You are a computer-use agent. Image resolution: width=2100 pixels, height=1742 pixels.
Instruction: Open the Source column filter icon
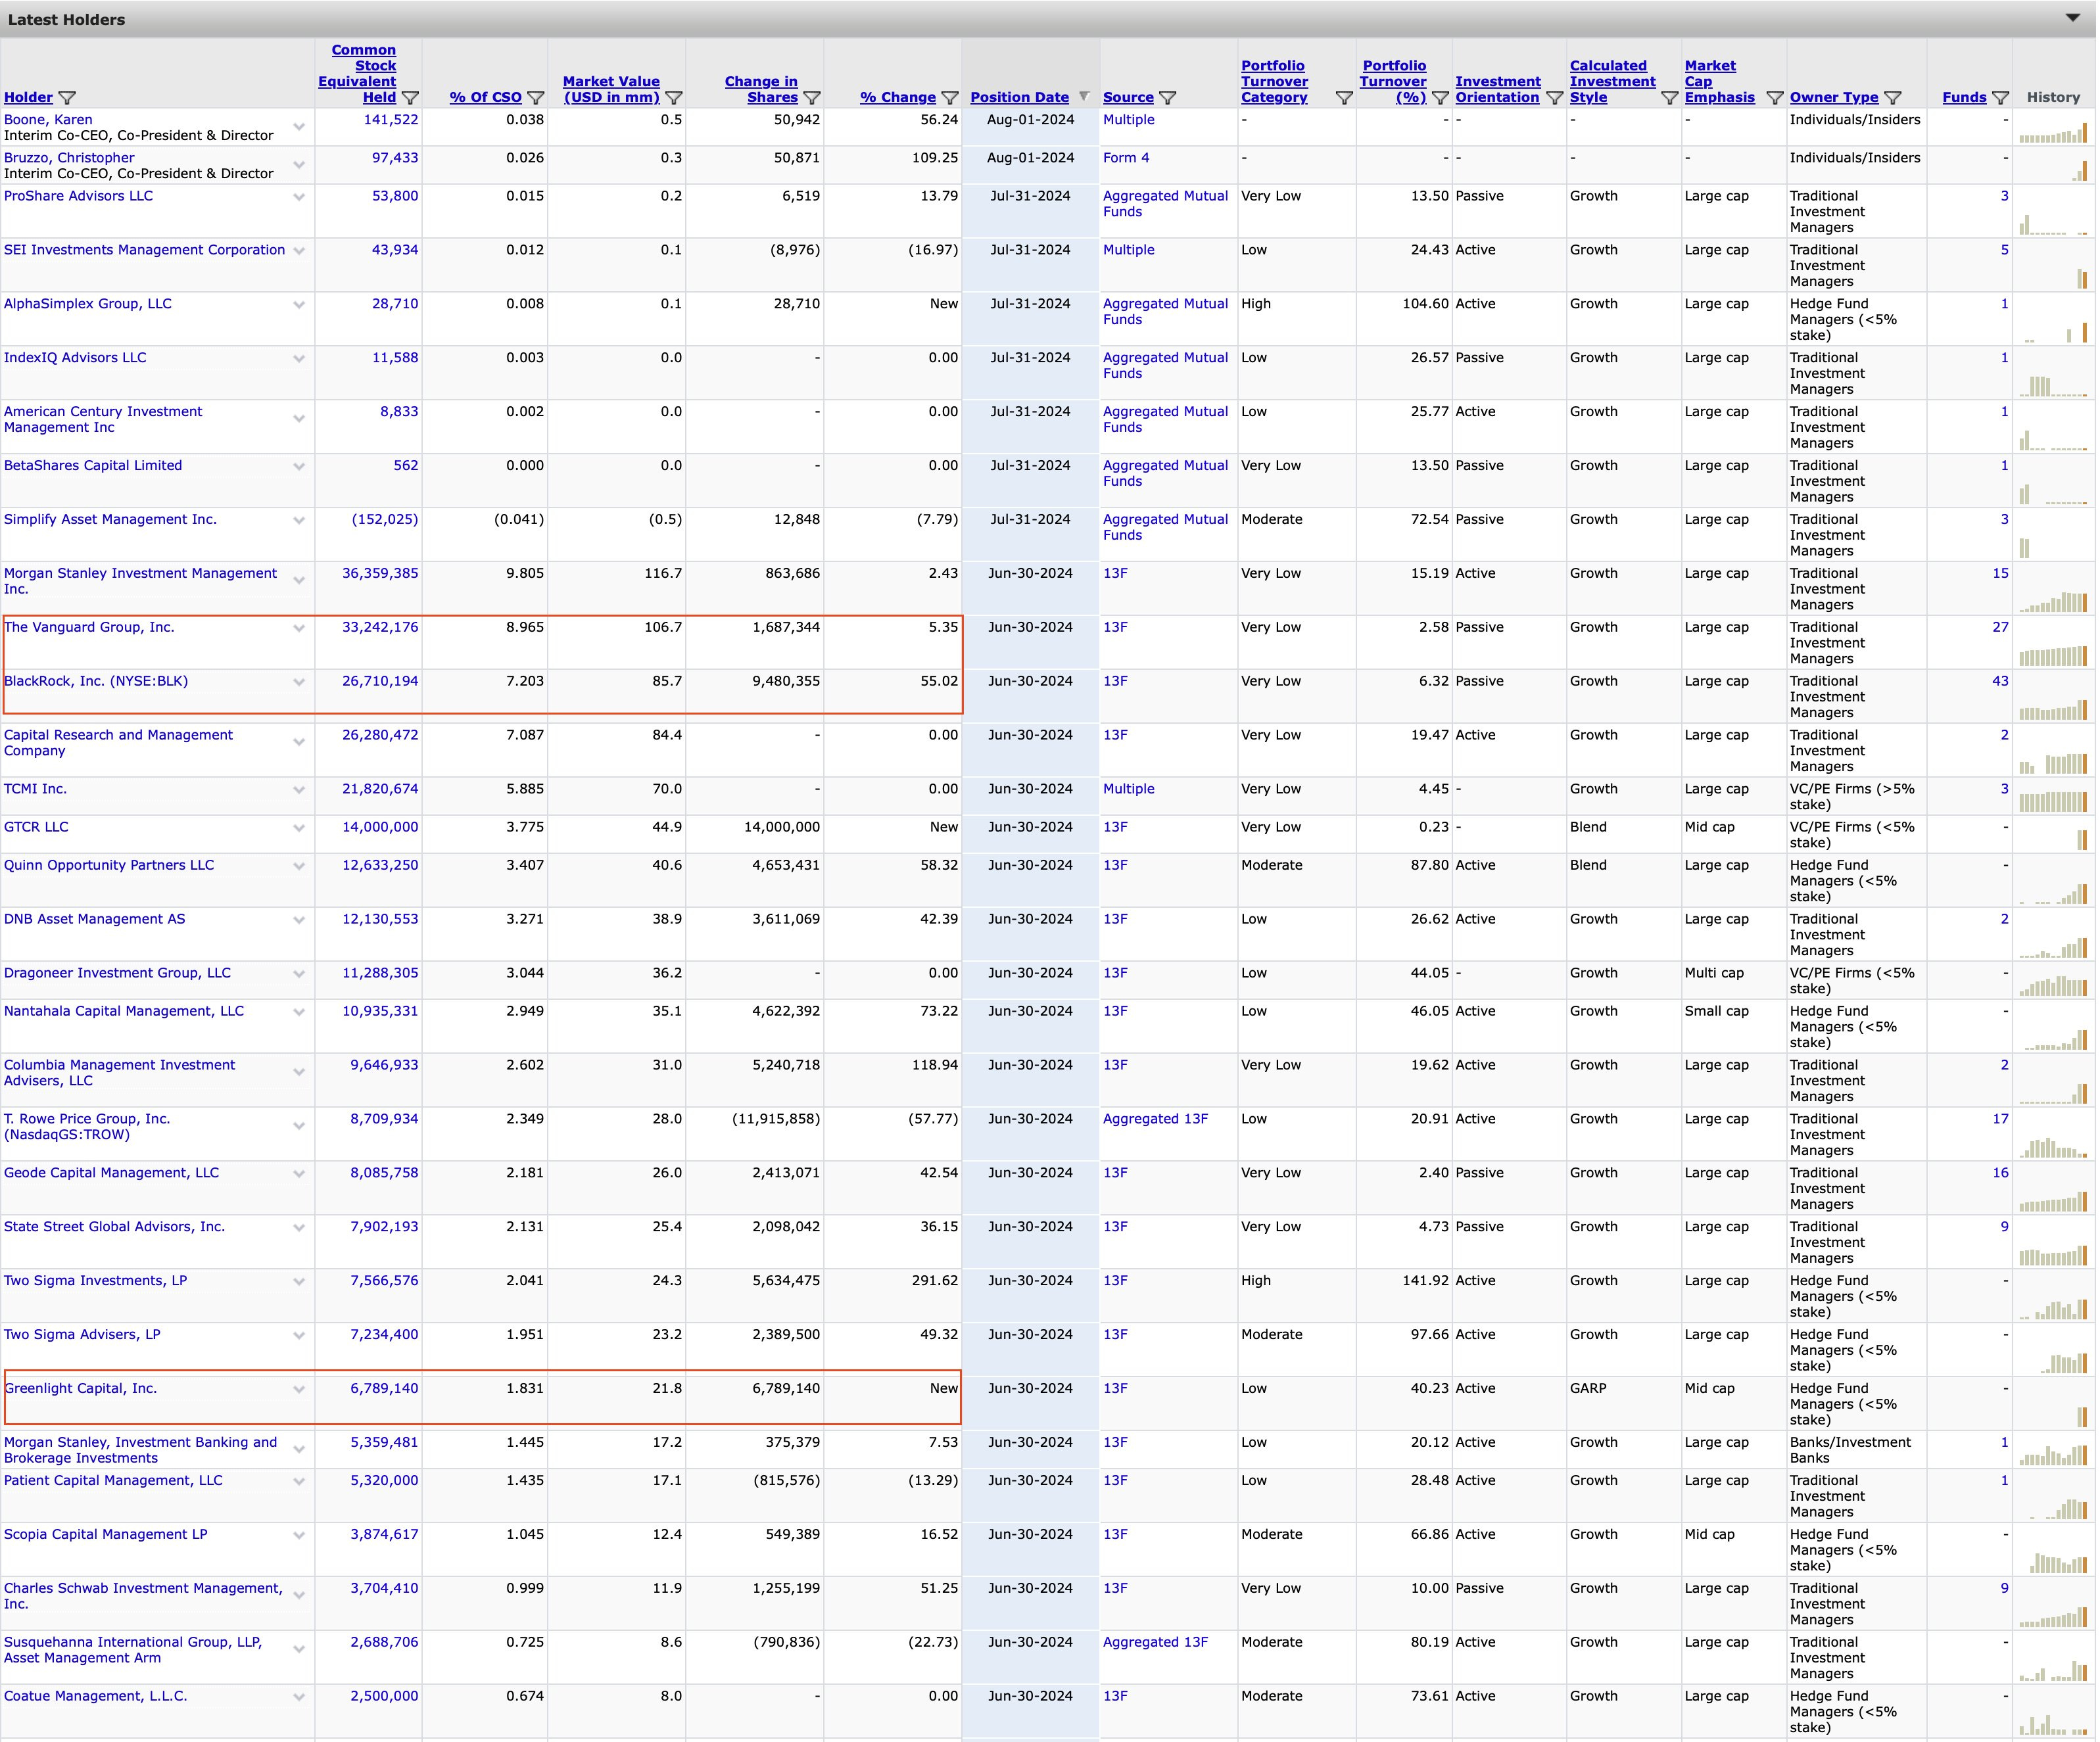1168,98
